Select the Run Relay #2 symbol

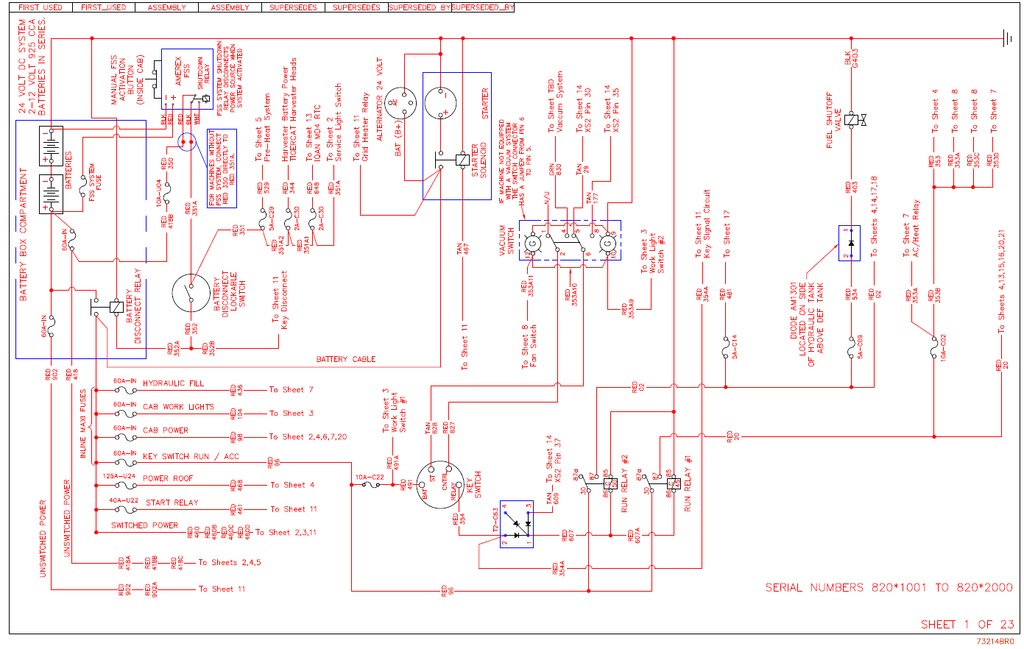(609, 484)
